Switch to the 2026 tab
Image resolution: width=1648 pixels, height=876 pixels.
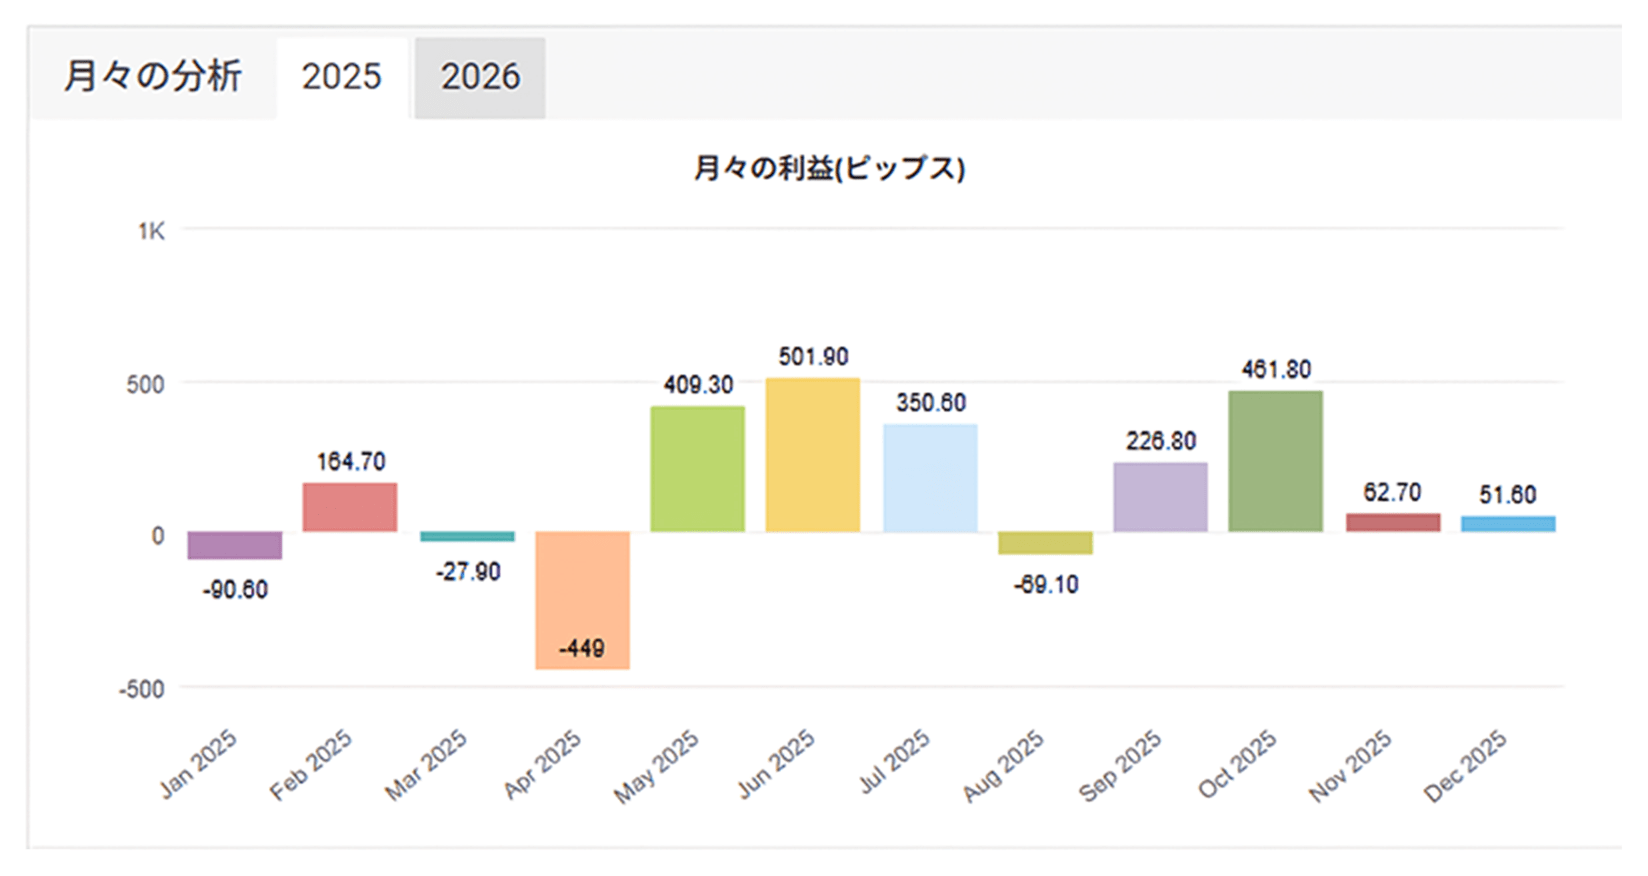coord(480,76)
